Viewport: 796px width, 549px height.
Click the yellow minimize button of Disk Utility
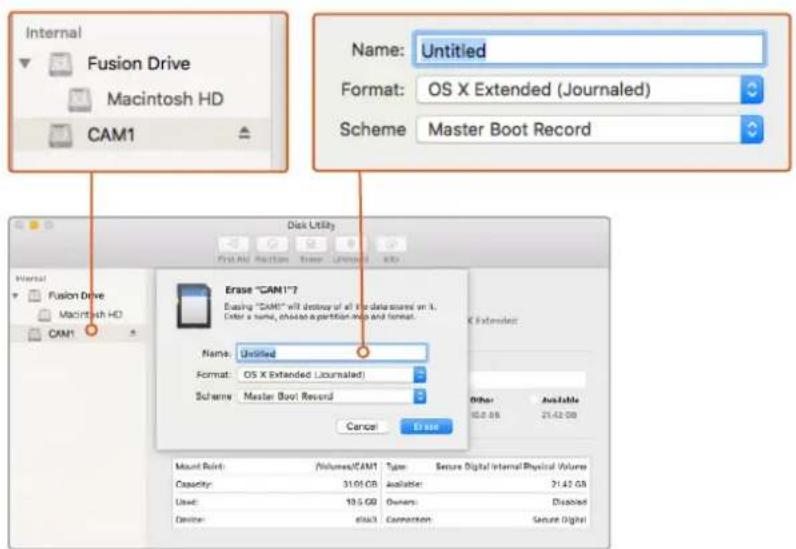[34, 225]
